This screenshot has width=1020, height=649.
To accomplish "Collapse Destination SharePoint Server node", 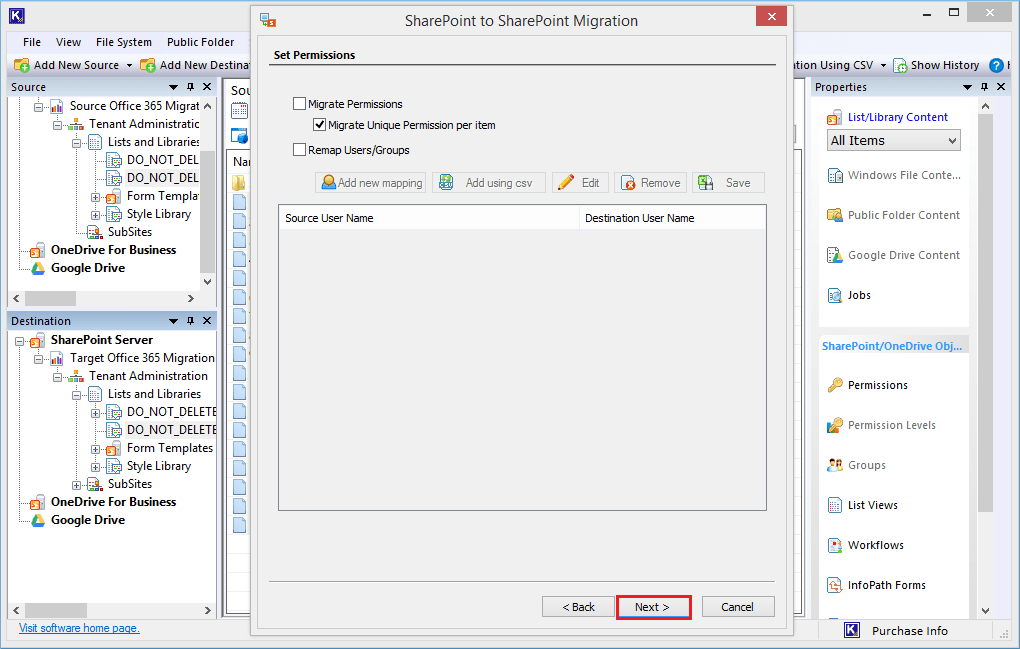I will 20,341.
